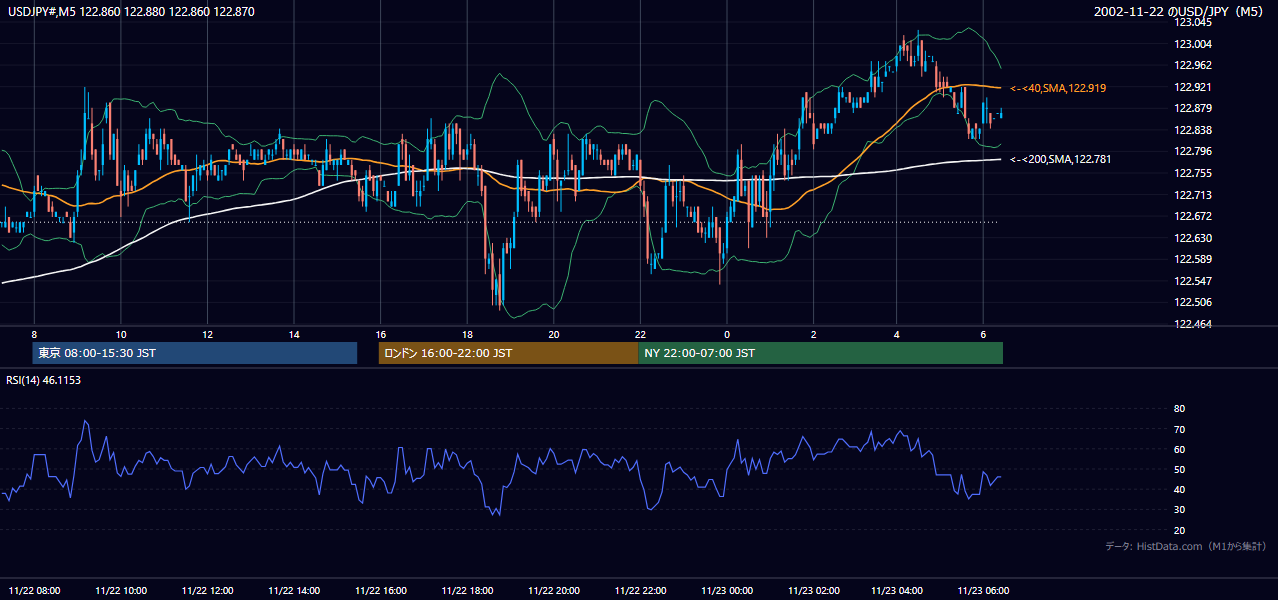Click hour tick 10 under price chart
This screenshot has width=1278, height=600.
coord(121,334)
